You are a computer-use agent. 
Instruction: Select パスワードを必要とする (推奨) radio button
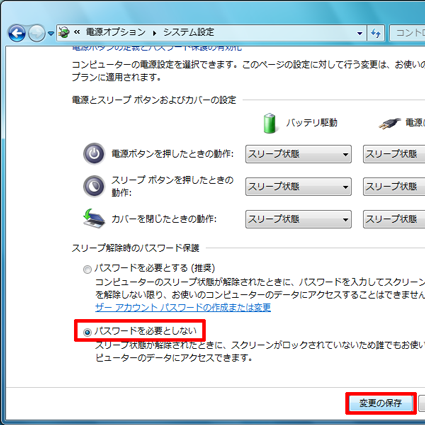click(x=87, y=269)
